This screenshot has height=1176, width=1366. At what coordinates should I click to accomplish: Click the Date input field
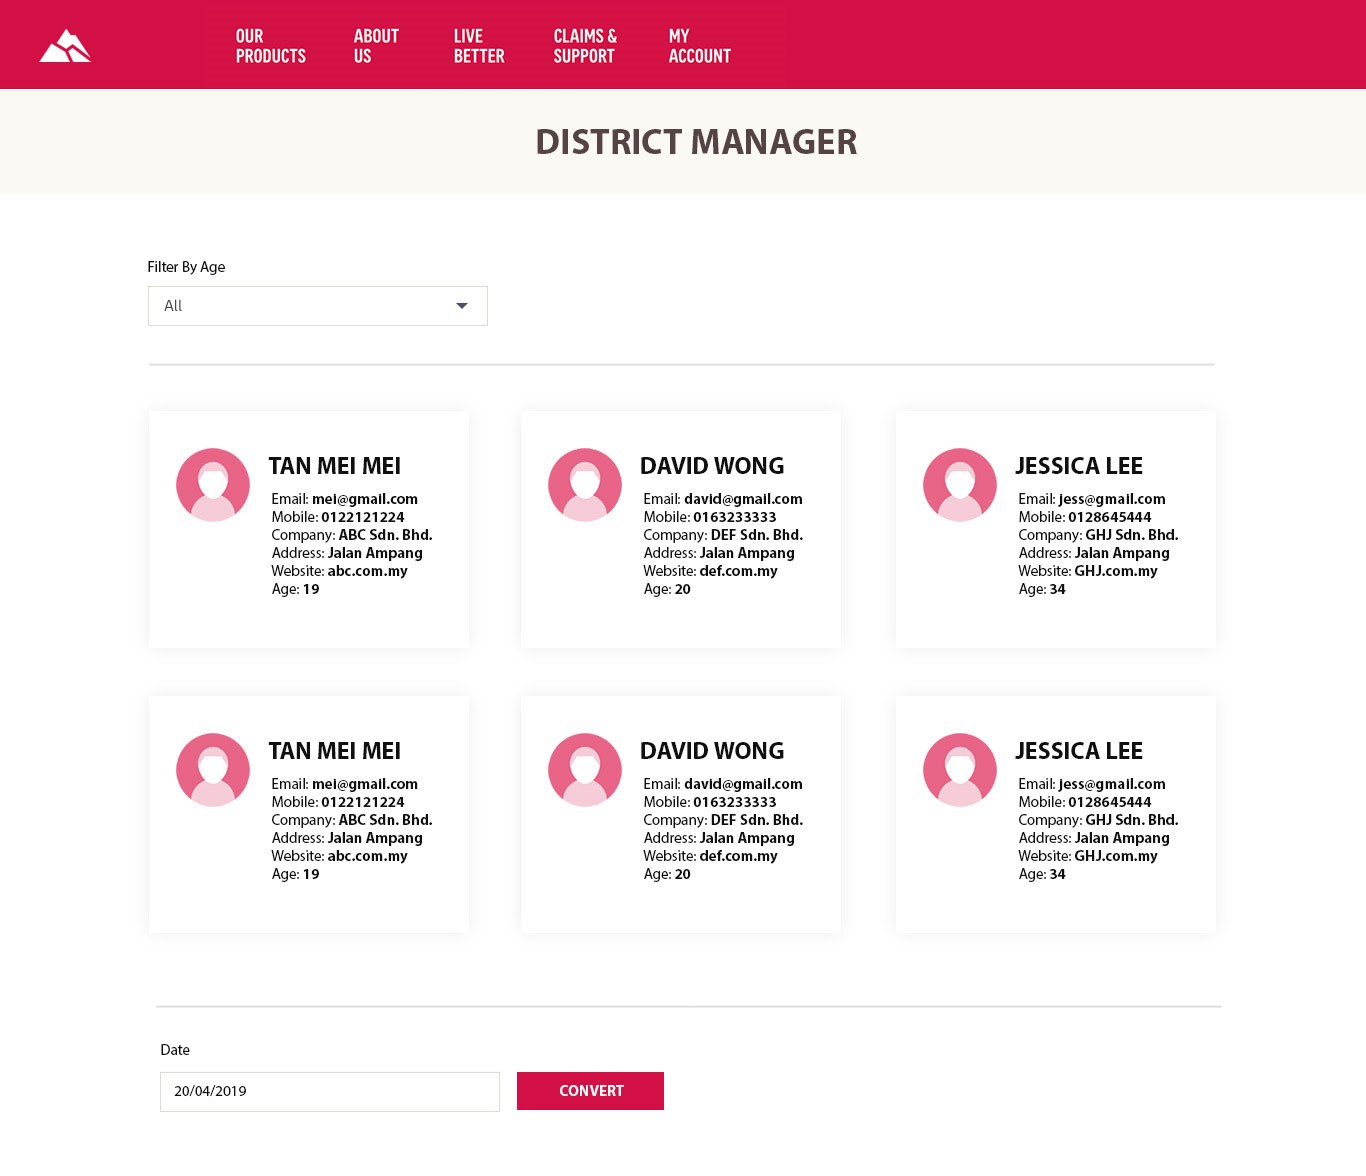point(329,1091)
